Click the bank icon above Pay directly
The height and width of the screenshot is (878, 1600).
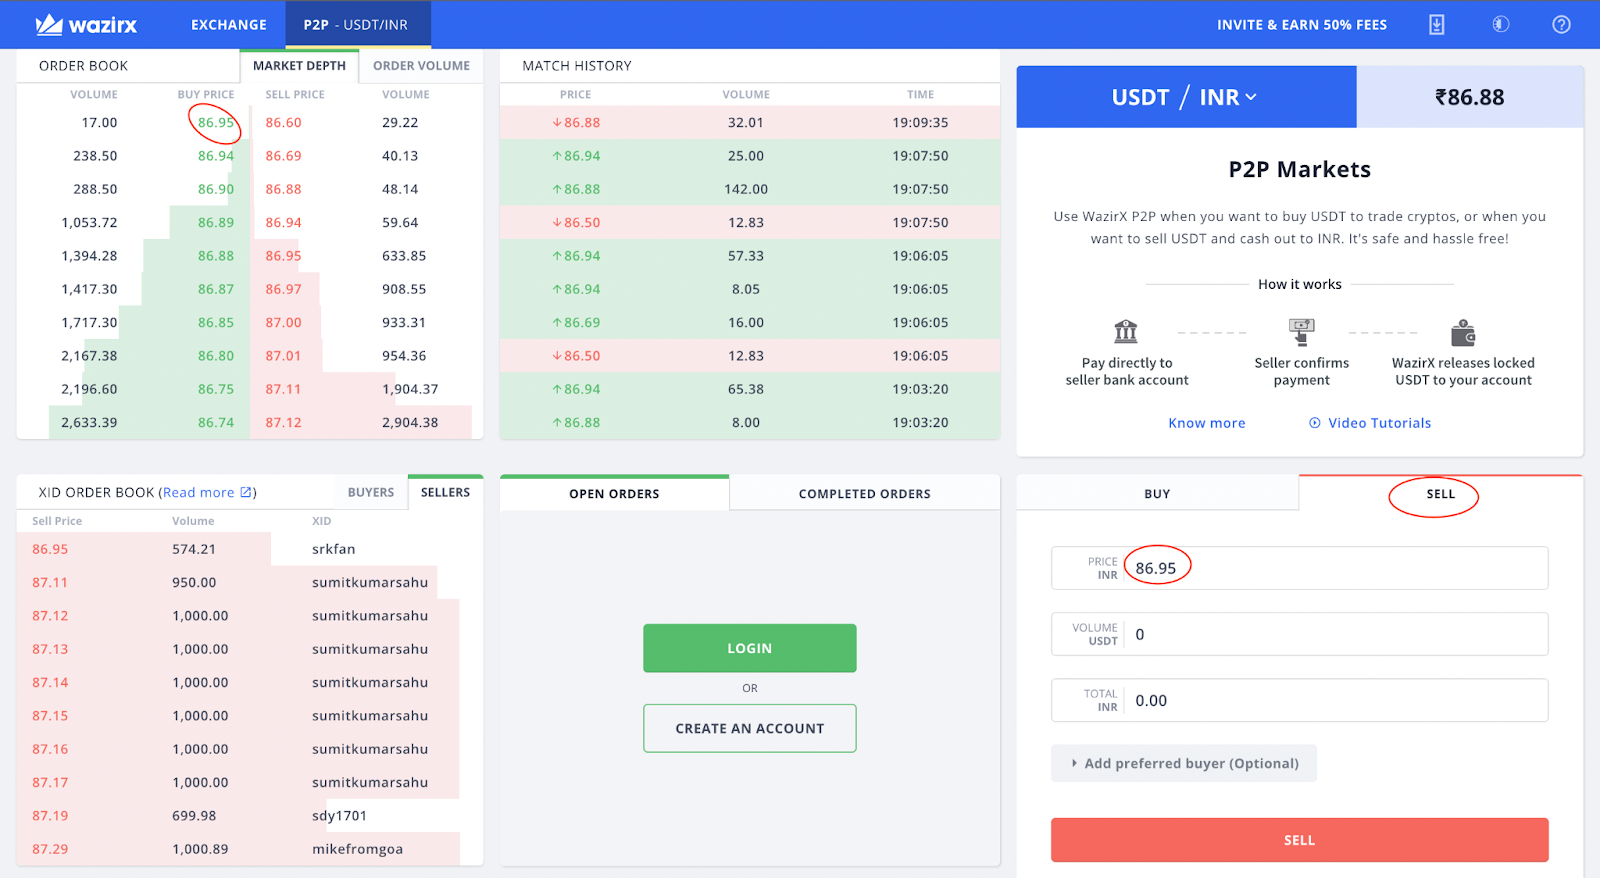[1126, 331]
